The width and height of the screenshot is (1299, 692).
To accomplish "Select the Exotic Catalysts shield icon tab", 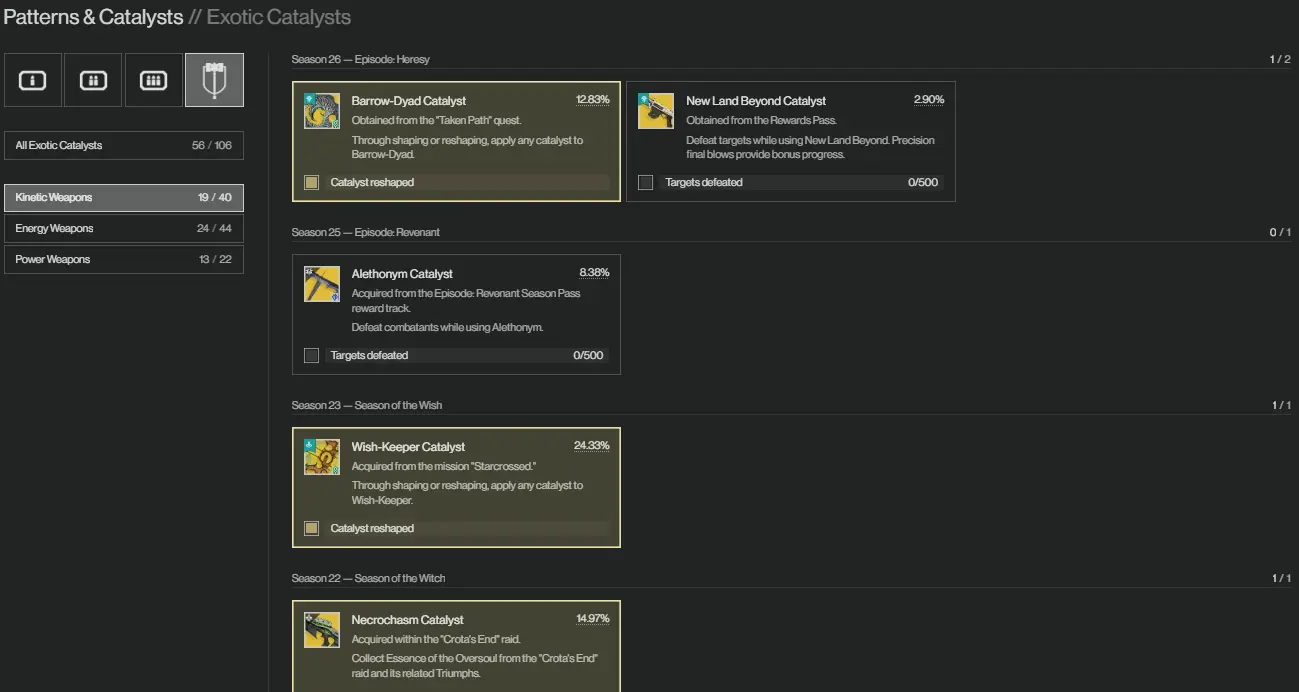I will pyautogui.click(x=214, y=80).
